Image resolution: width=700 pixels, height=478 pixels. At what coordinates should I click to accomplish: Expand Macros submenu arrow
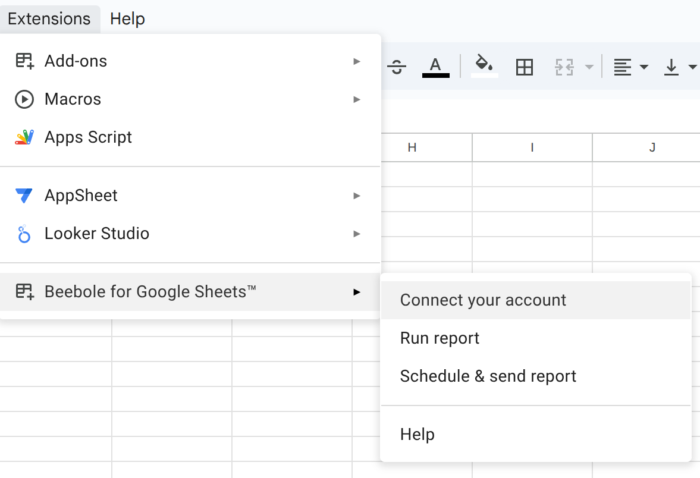(x=356, y=99)
